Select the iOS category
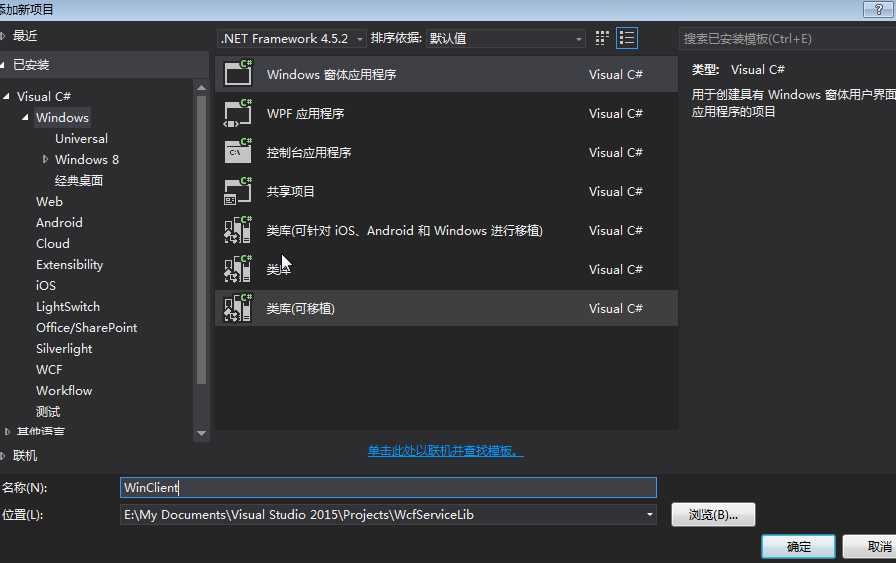Screen dimensions: 896x563 (x=46, y=285)
